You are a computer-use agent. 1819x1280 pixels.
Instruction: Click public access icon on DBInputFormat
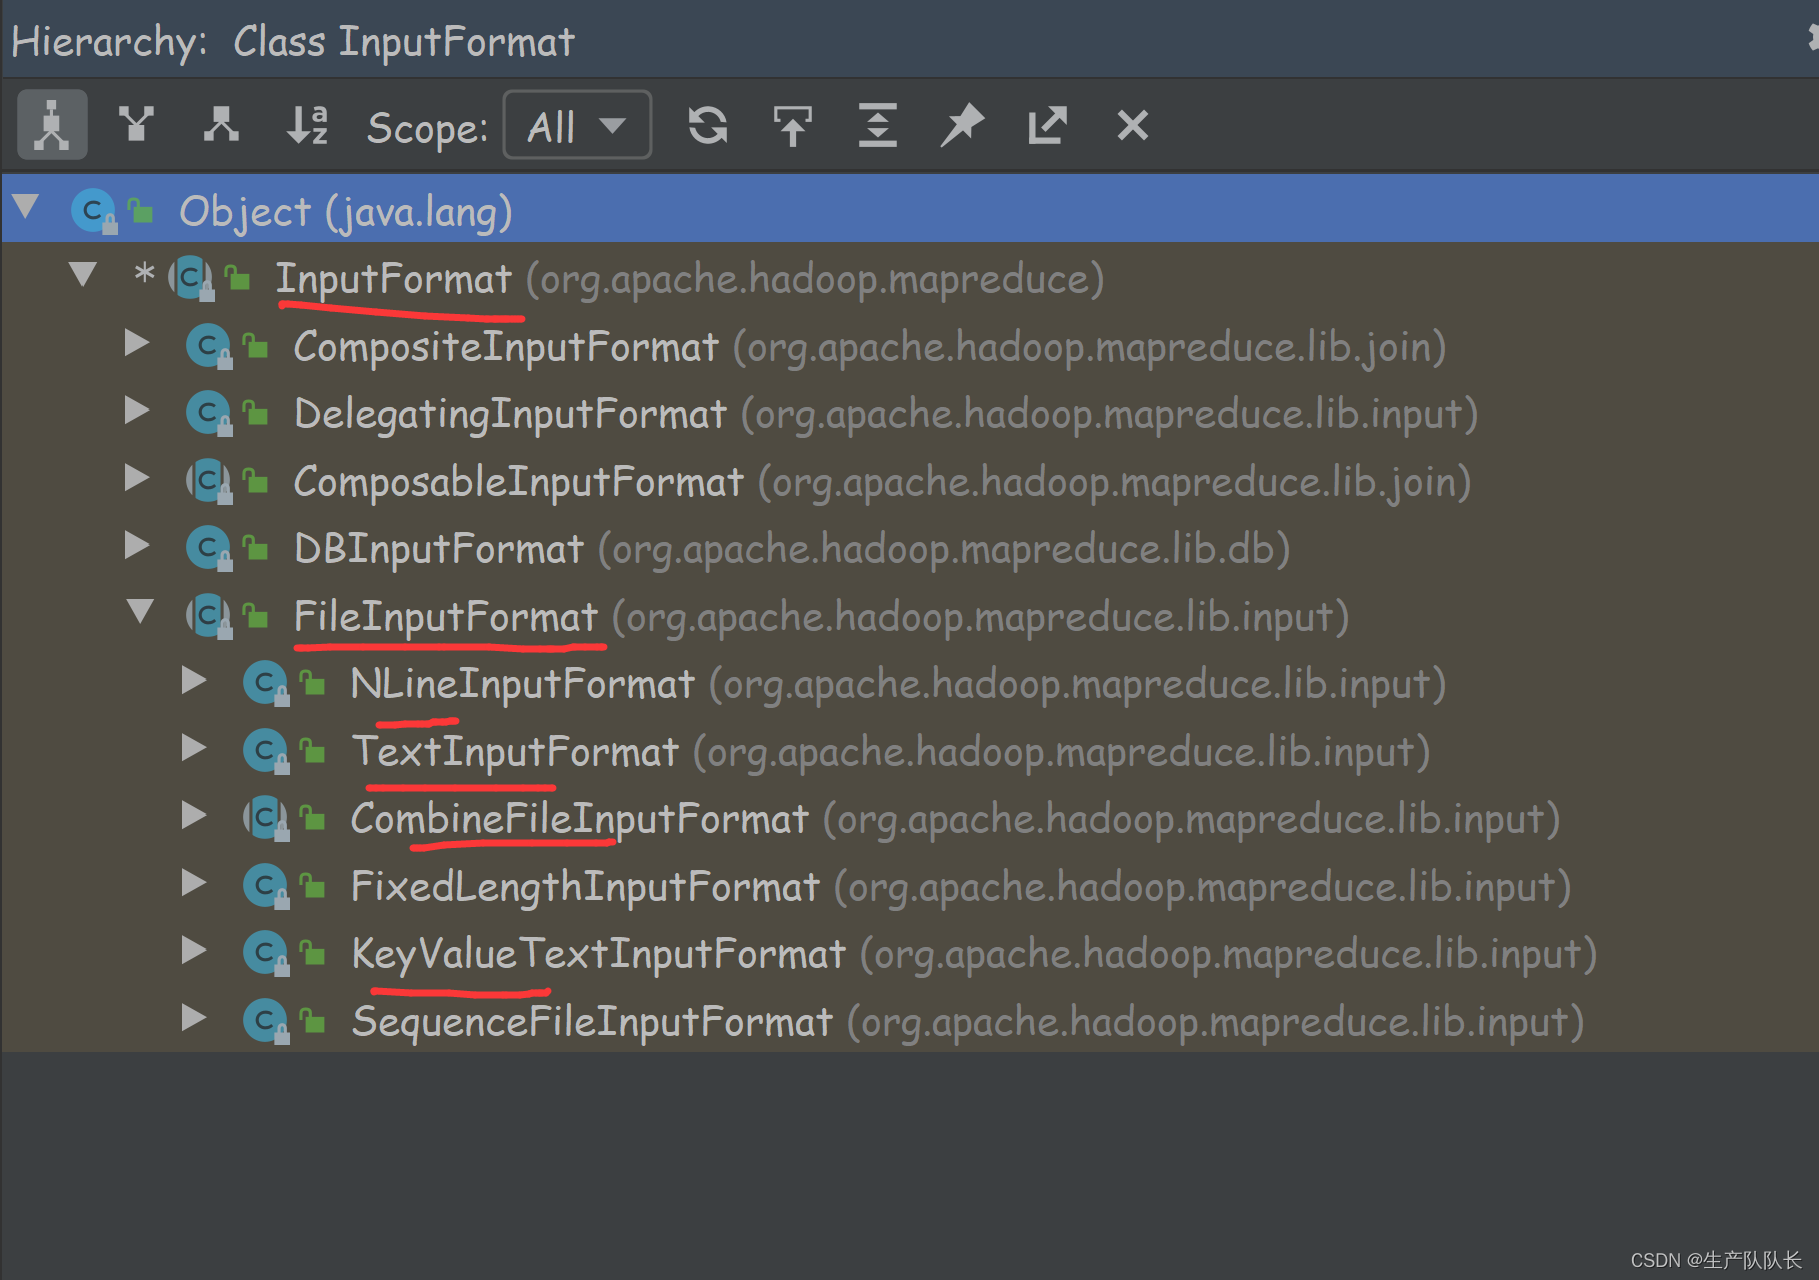[256, 547]
